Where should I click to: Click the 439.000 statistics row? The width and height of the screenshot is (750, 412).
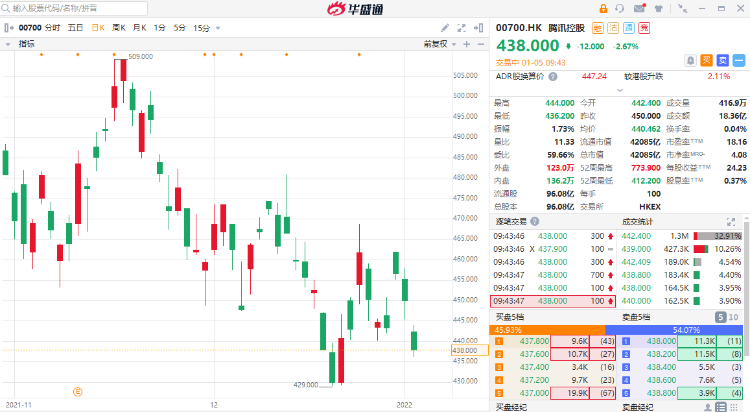682,249
